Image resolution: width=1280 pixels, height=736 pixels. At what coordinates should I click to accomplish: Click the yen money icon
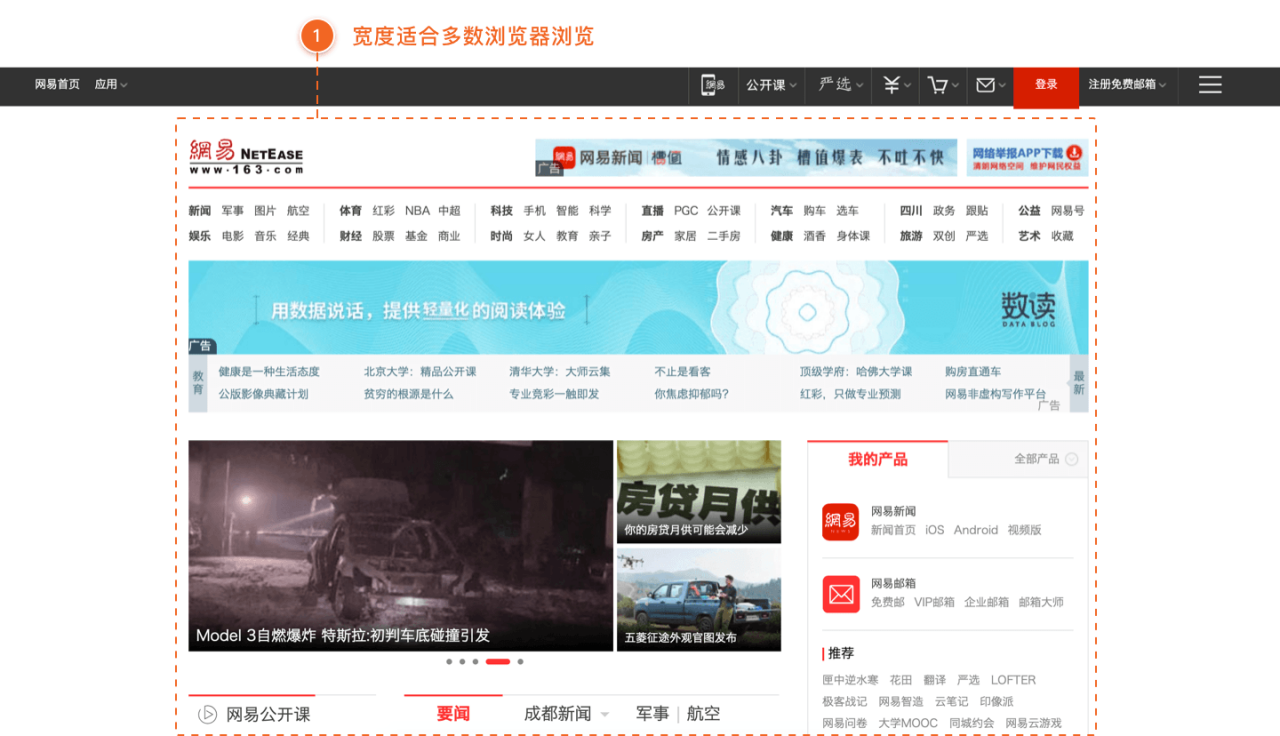coord(891,86)
